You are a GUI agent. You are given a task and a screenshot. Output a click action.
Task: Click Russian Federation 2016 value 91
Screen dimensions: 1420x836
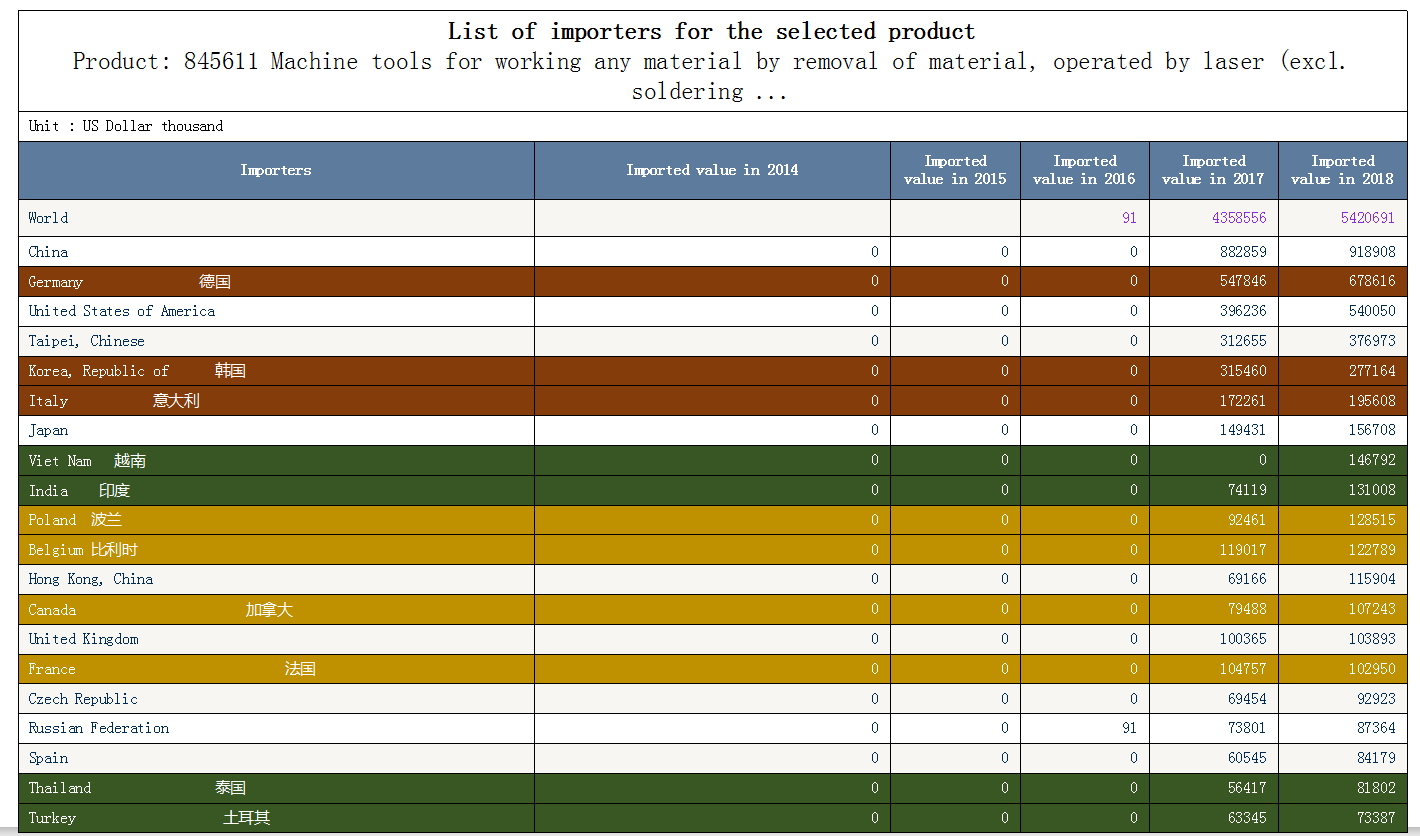[x=1129, y=728]
